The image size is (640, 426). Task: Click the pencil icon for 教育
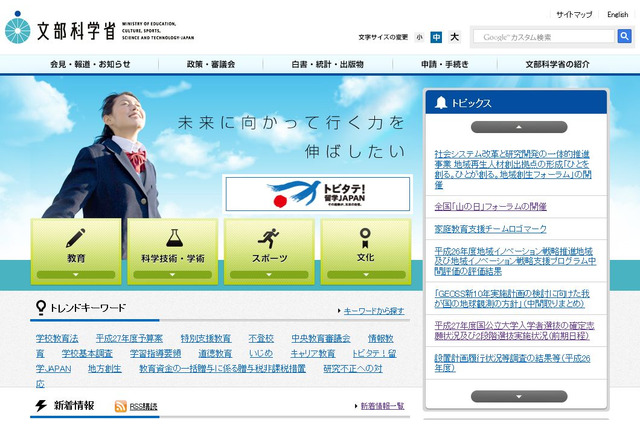click(x=76, y=238)
